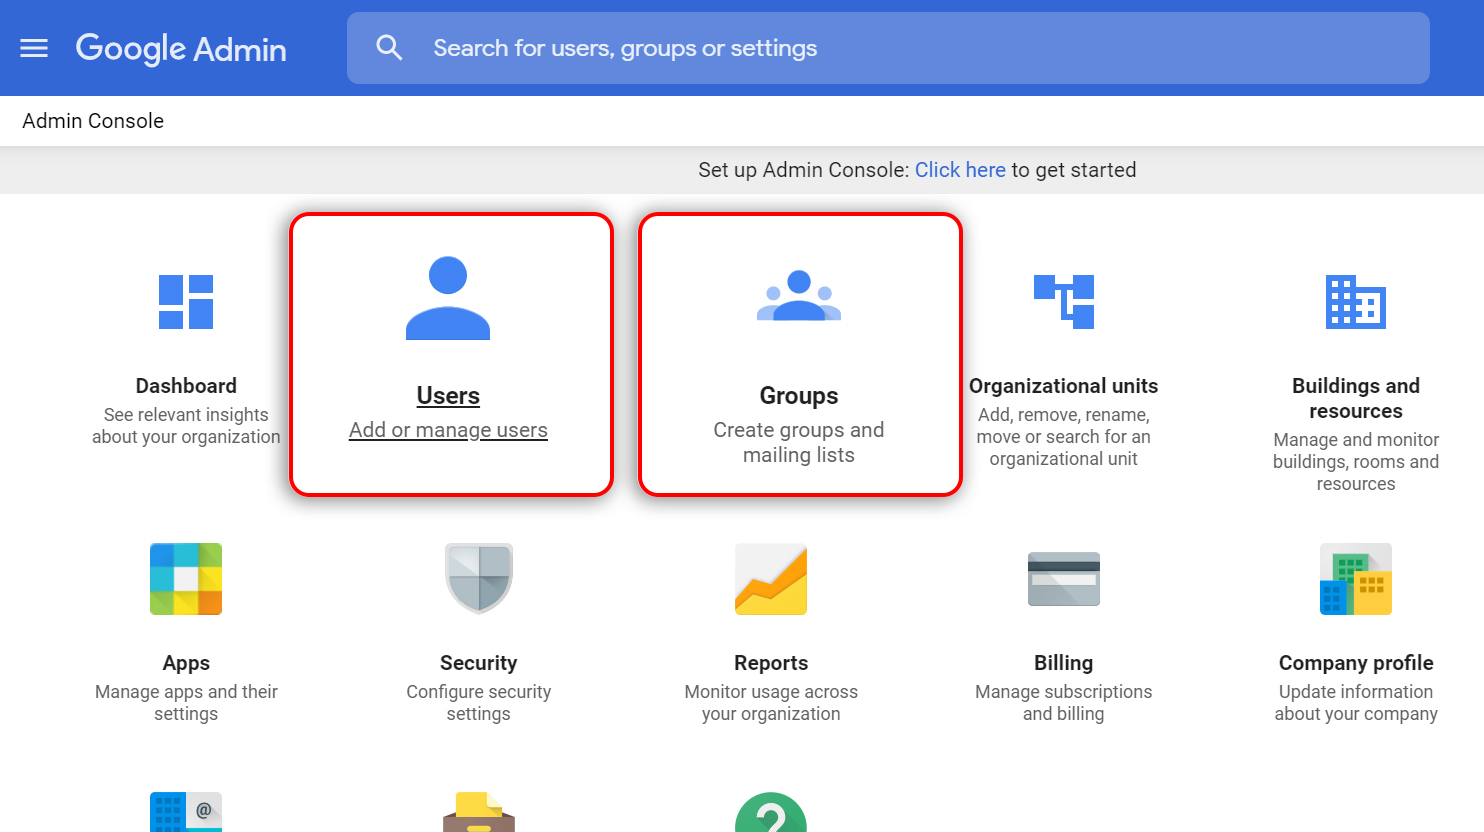Focus the search users, groups or settings field

[888, 48]
